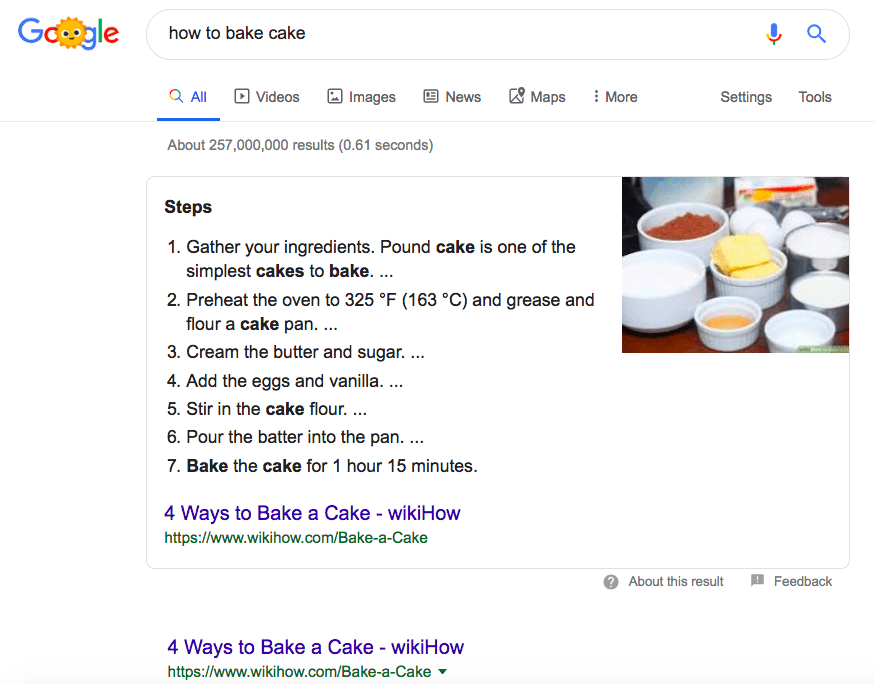This screenshot has width=874, height=684.
Task: Open the Tools options
Action: [x=815, y=97]
